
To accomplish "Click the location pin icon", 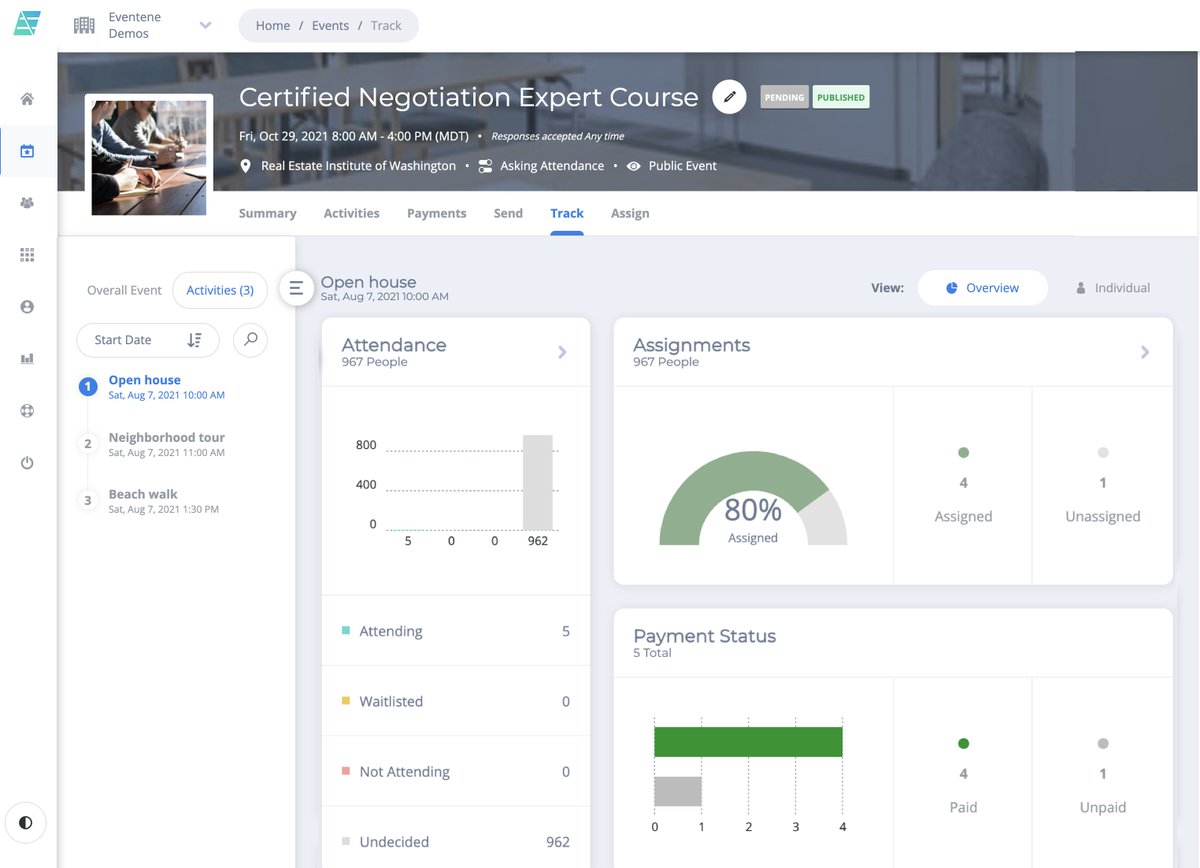I will [x=246, y=166].
